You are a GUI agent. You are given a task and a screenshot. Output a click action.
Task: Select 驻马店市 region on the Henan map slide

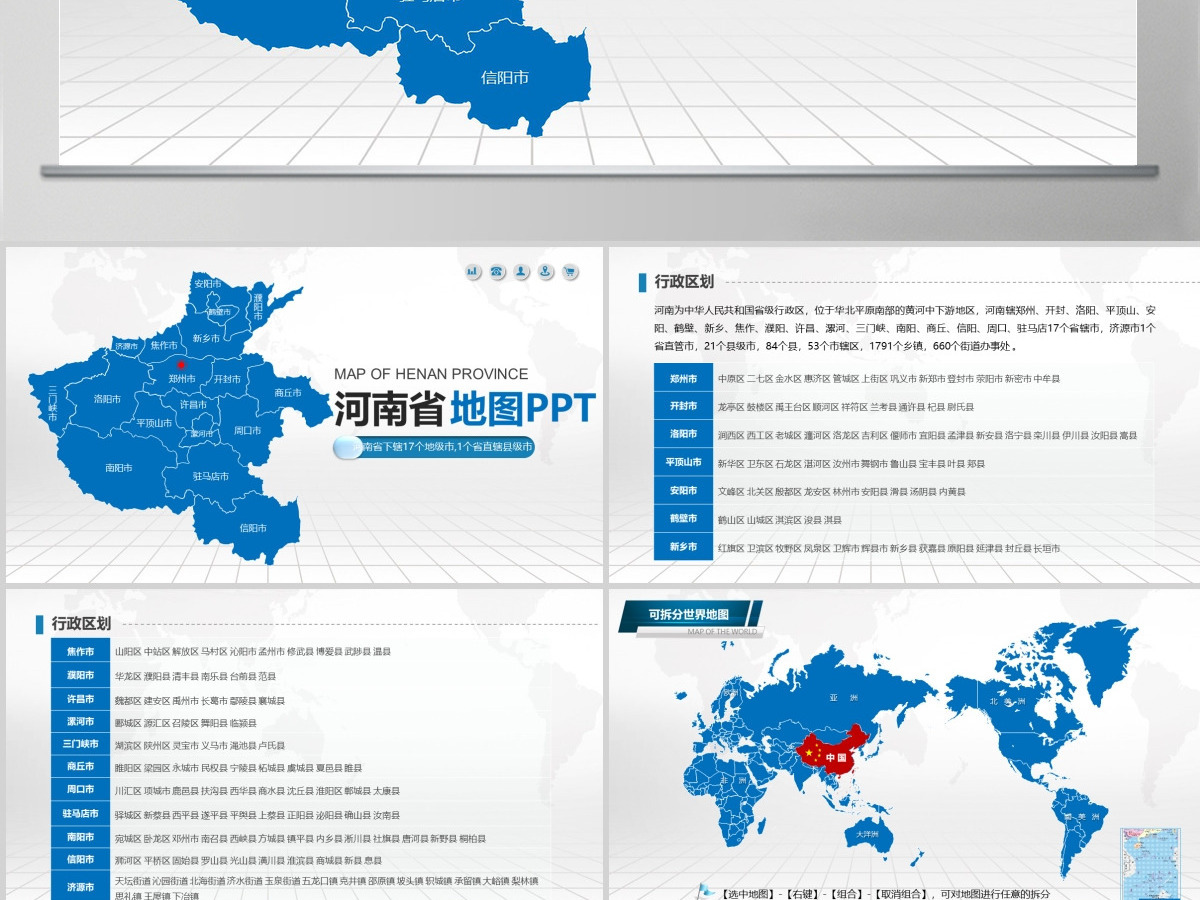click(x=210, y=476)
